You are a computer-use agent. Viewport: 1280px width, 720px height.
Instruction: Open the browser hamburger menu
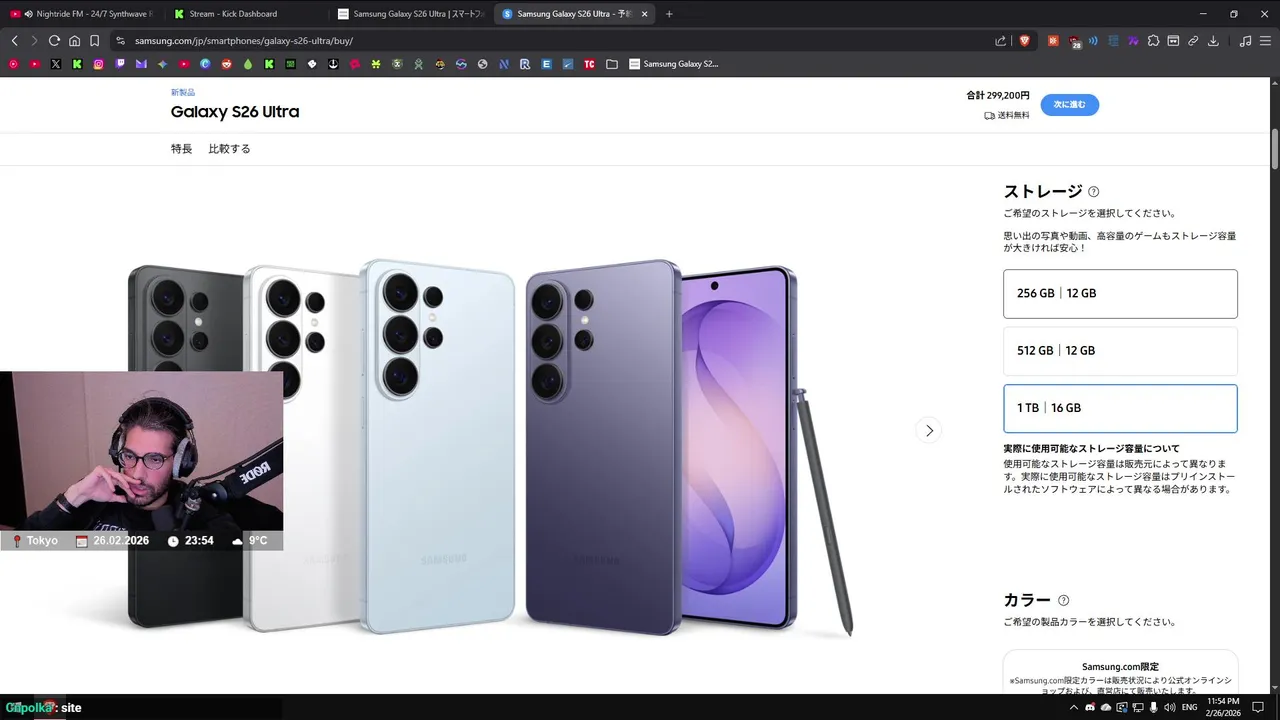1265,41
